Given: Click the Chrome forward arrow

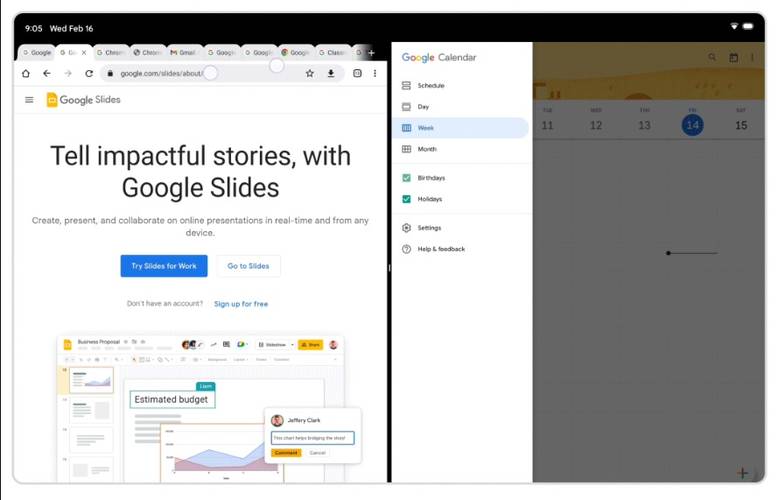Looking at the screenshot, I should point(68,73).
